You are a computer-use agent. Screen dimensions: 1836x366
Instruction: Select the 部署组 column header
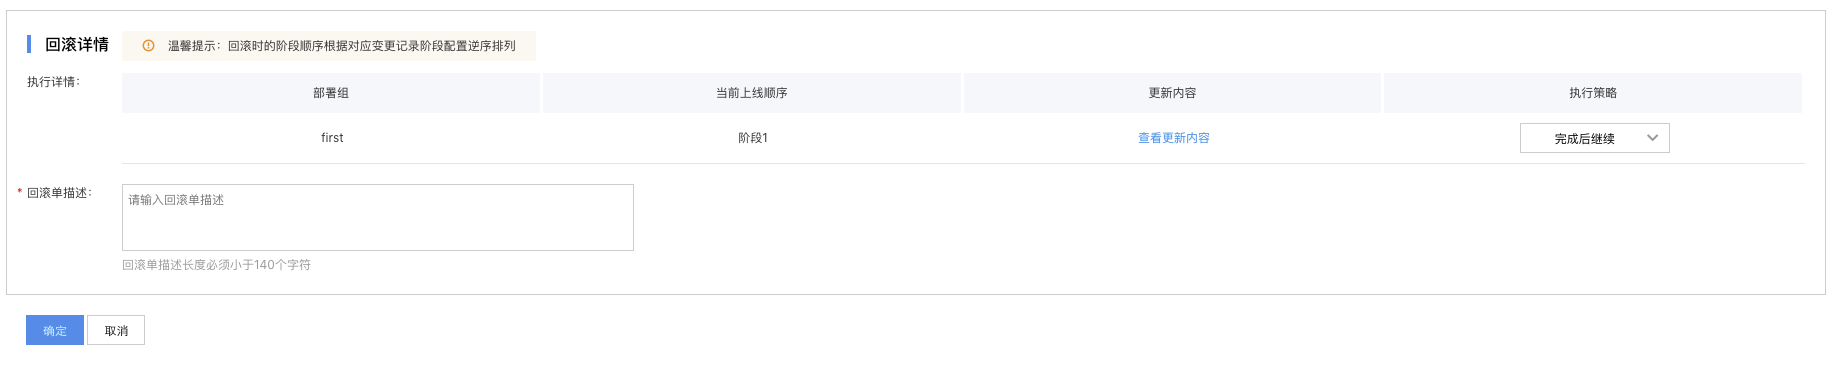[331, 93]
